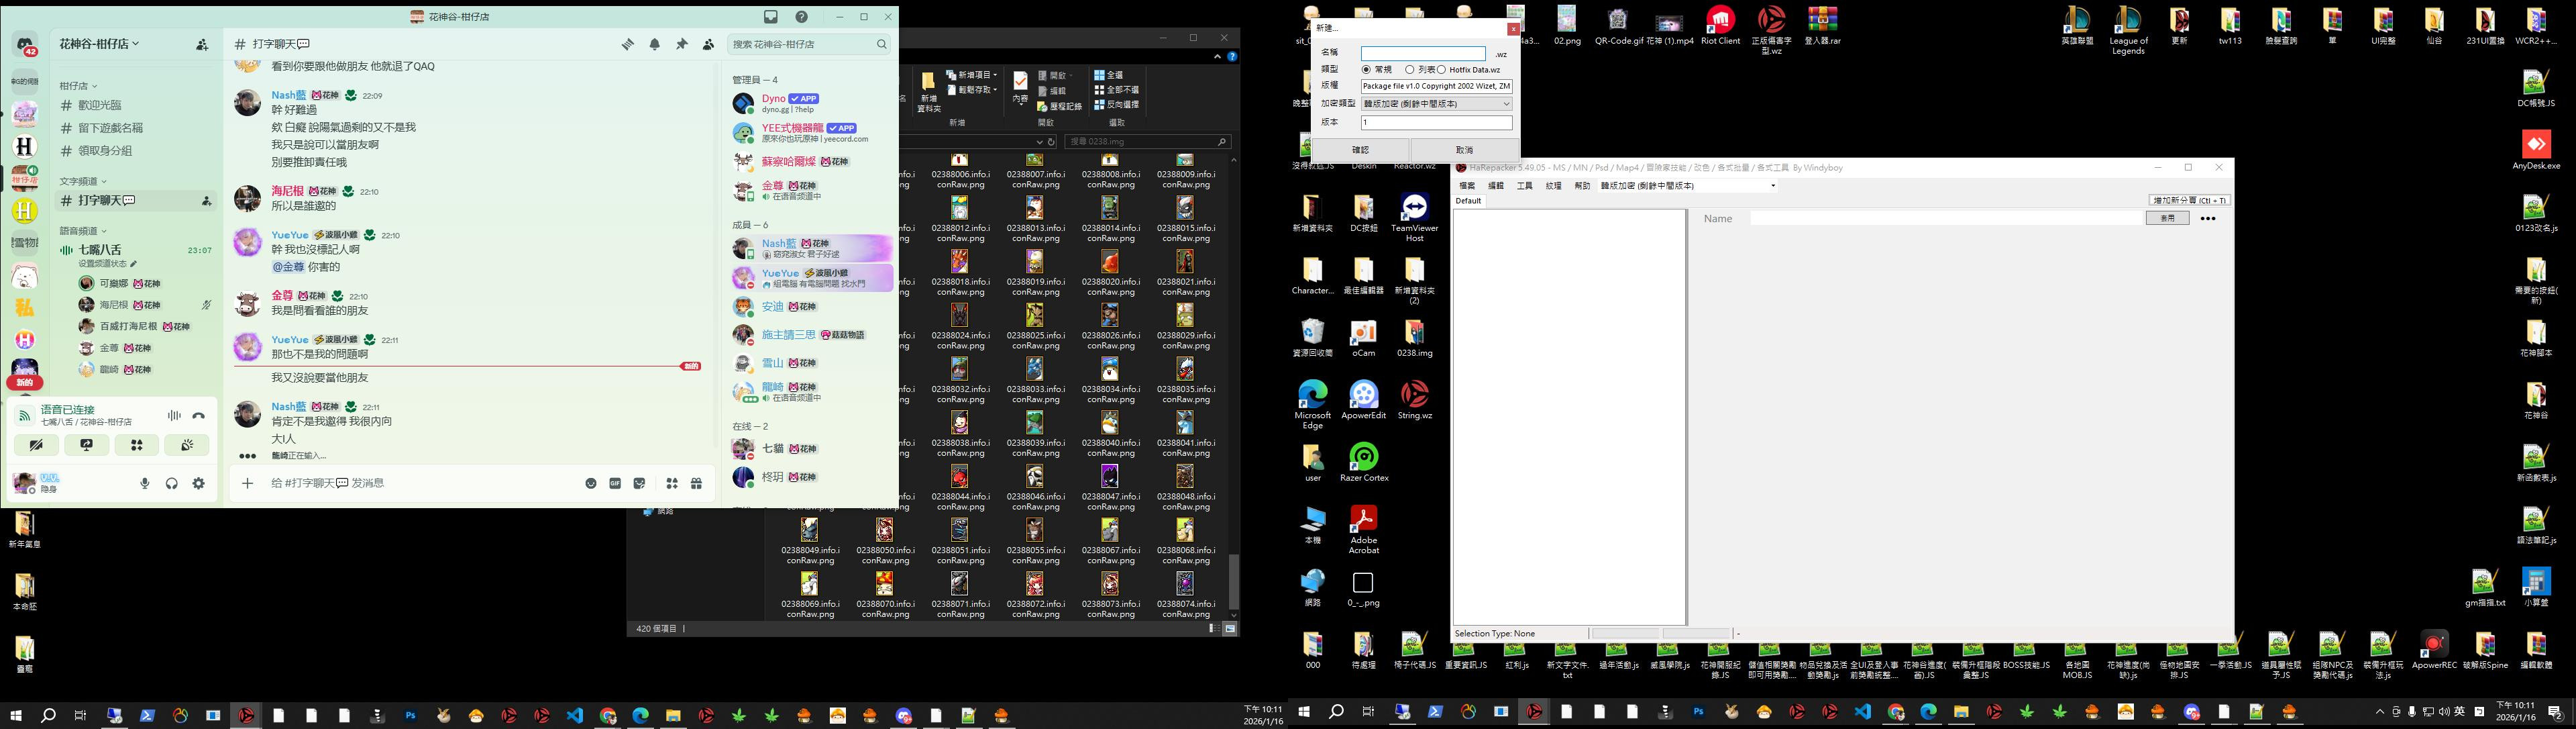
Task: Select the 列表 radio button
Action: 1409,70
